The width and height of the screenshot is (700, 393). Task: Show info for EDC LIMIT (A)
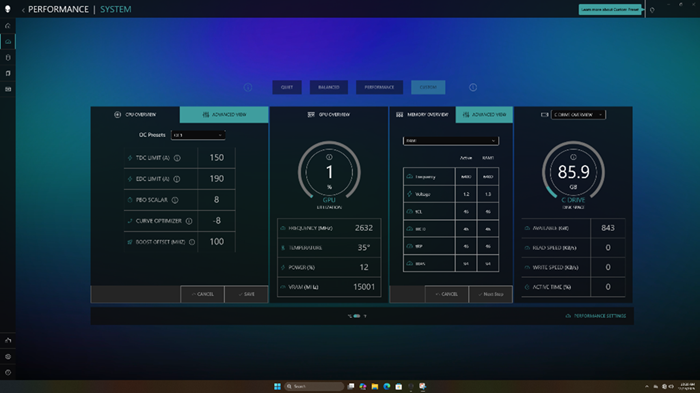[177, 179]
